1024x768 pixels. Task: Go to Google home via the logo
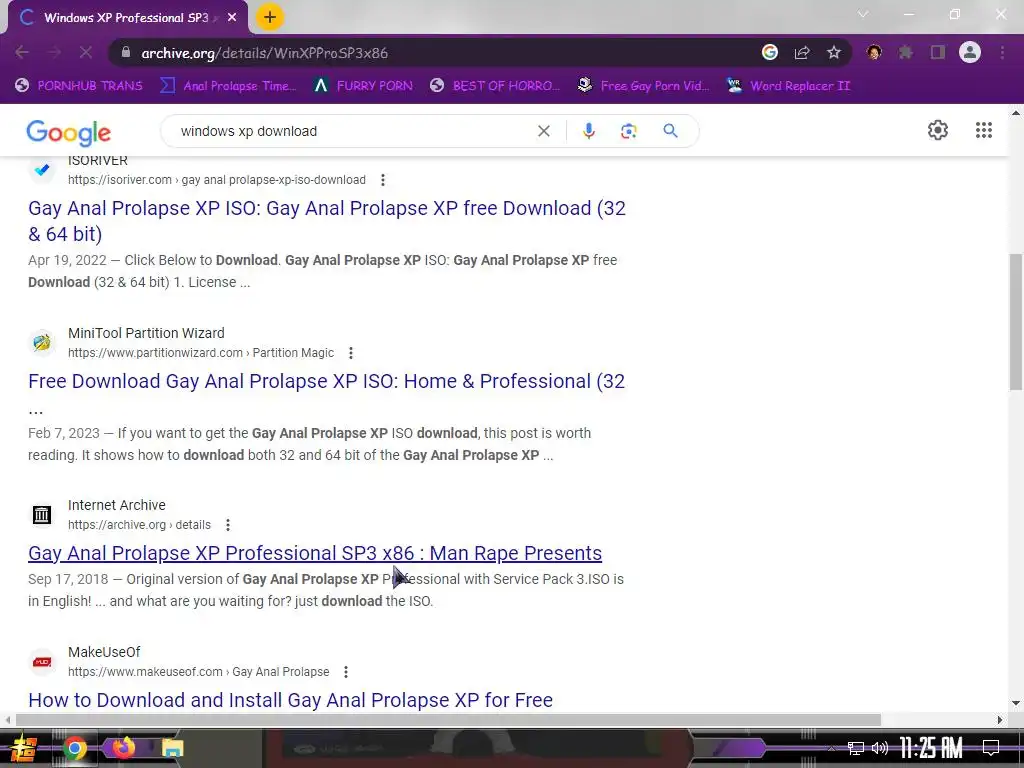tap(69, 133)
